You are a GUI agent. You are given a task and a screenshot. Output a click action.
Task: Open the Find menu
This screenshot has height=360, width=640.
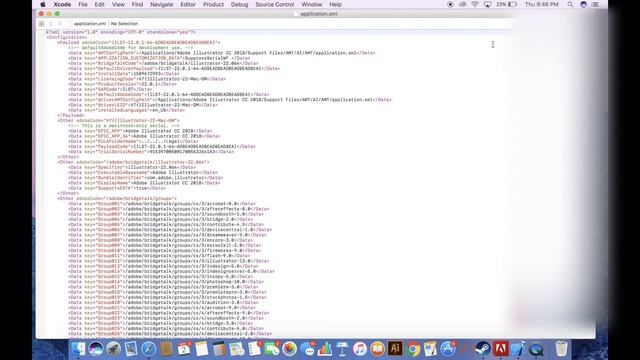click(x=138, y=4)
